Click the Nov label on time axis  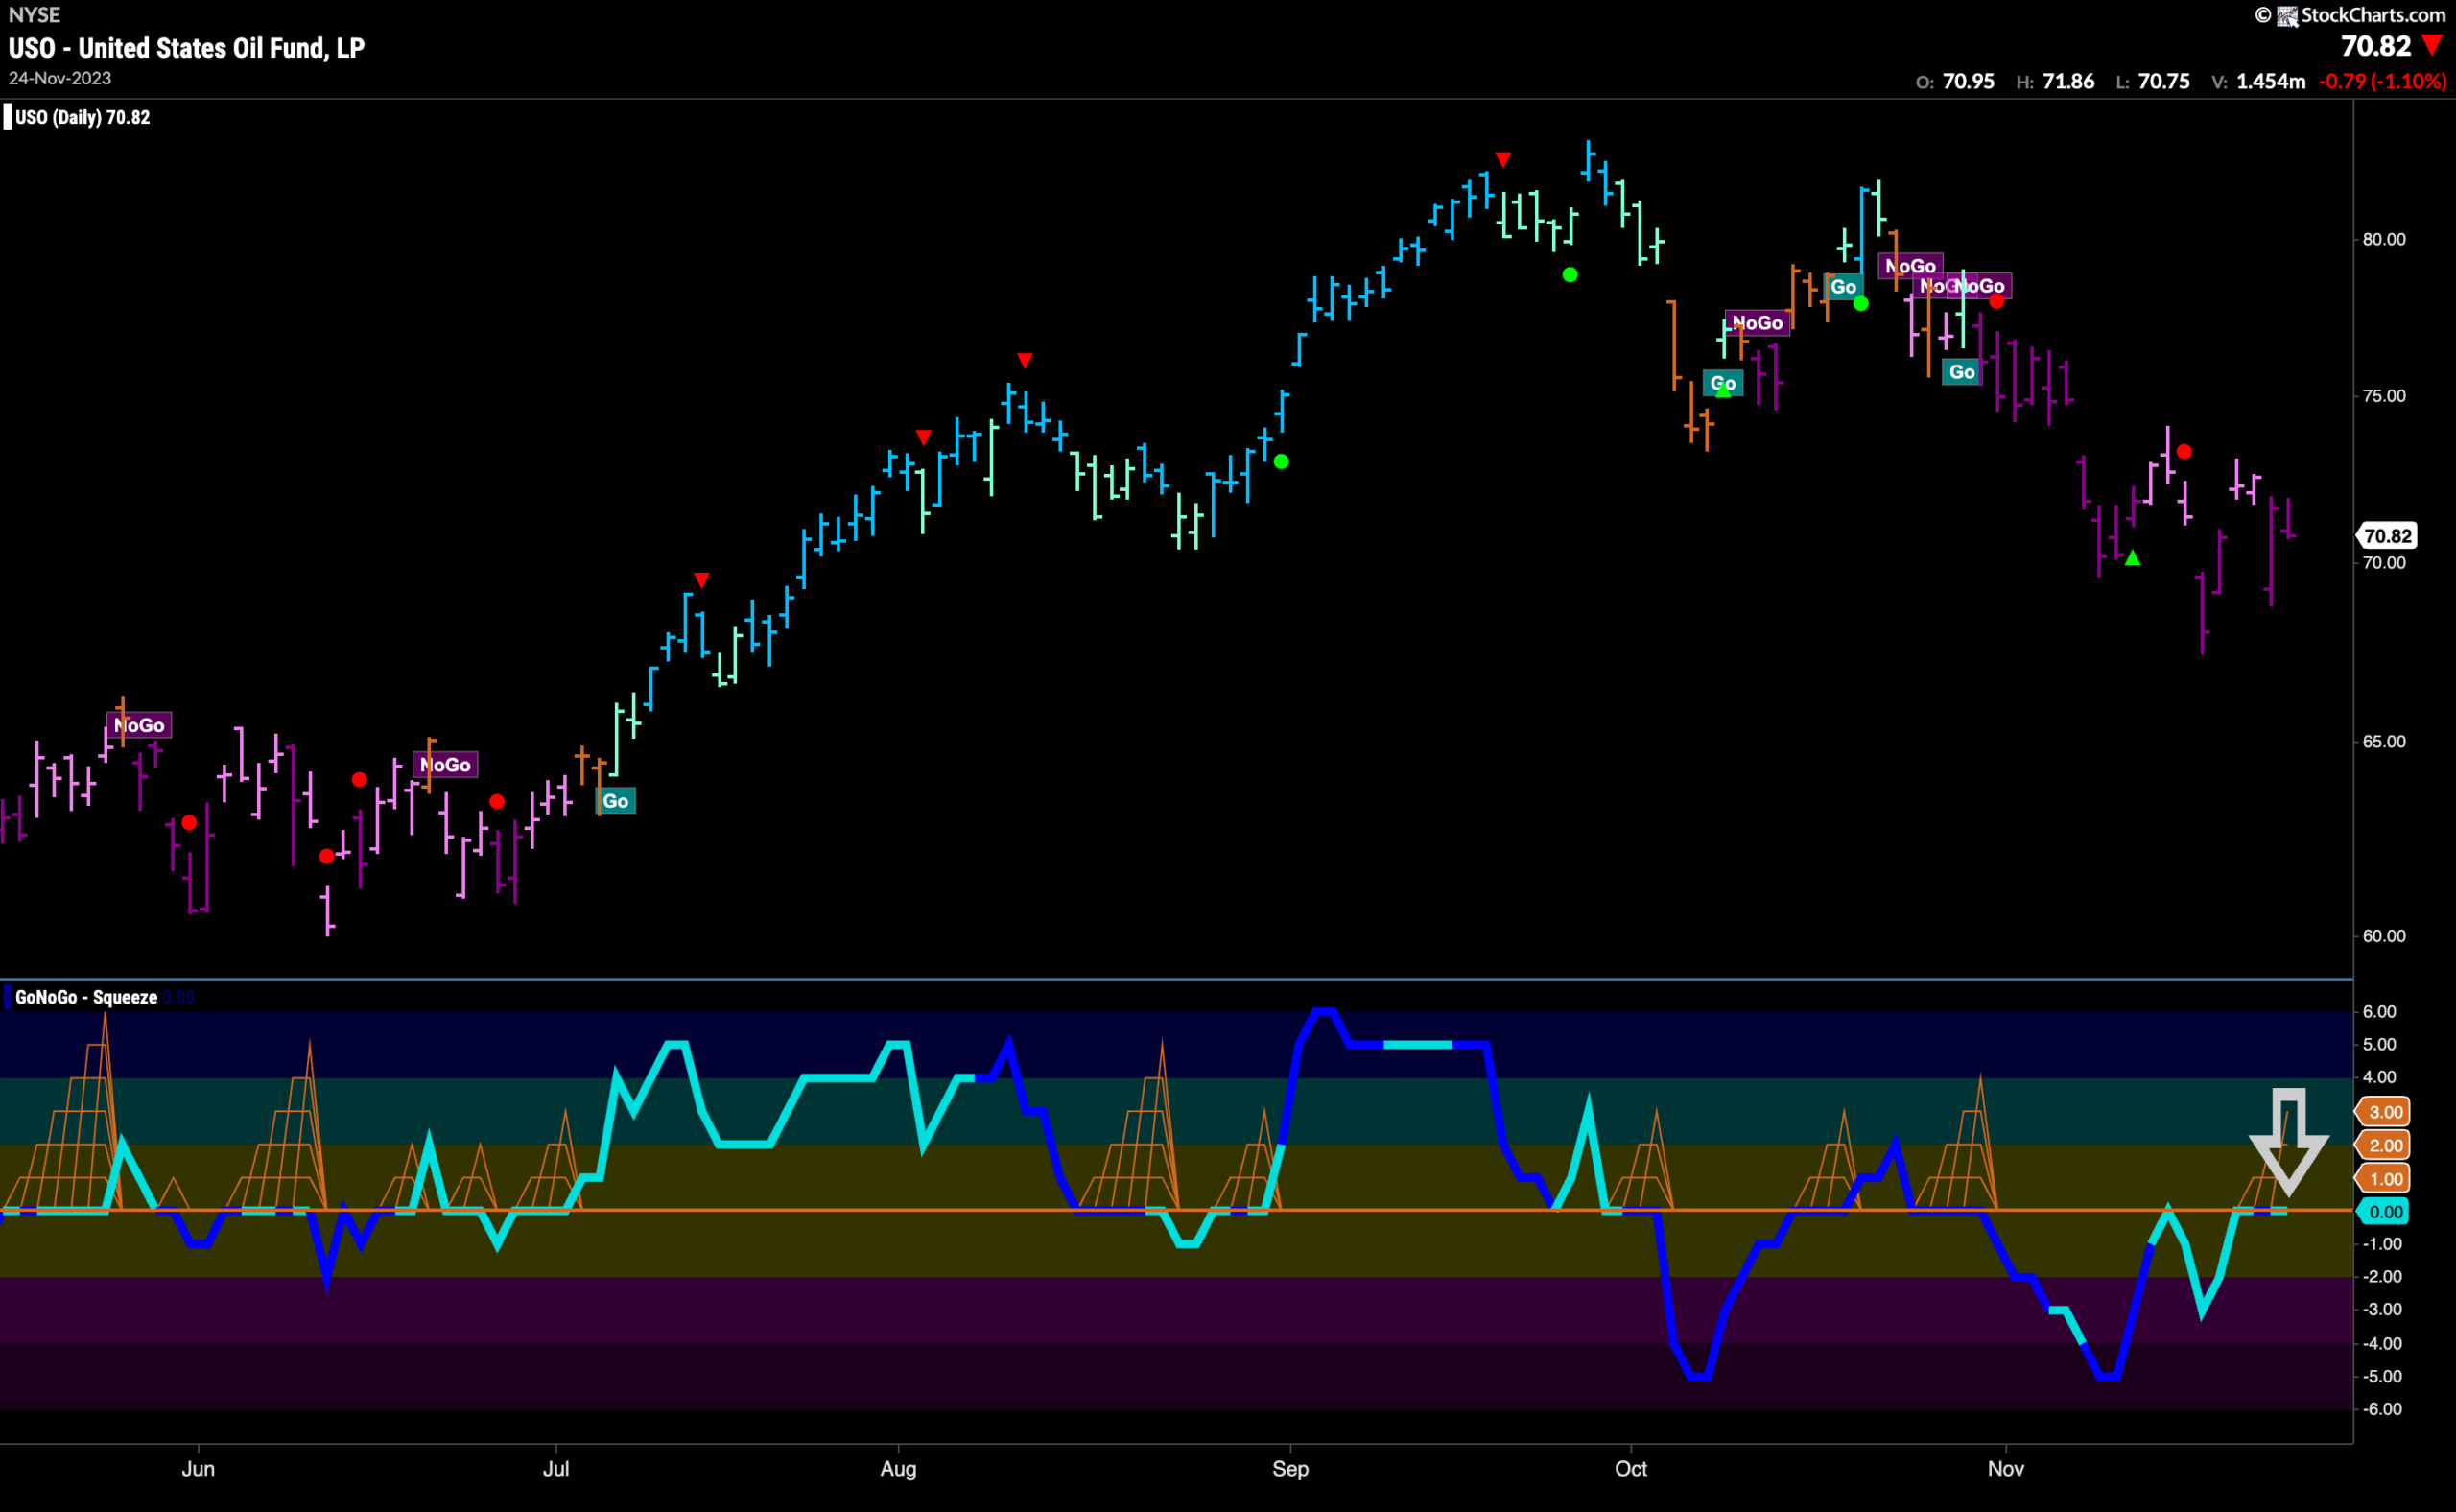2006,1469
